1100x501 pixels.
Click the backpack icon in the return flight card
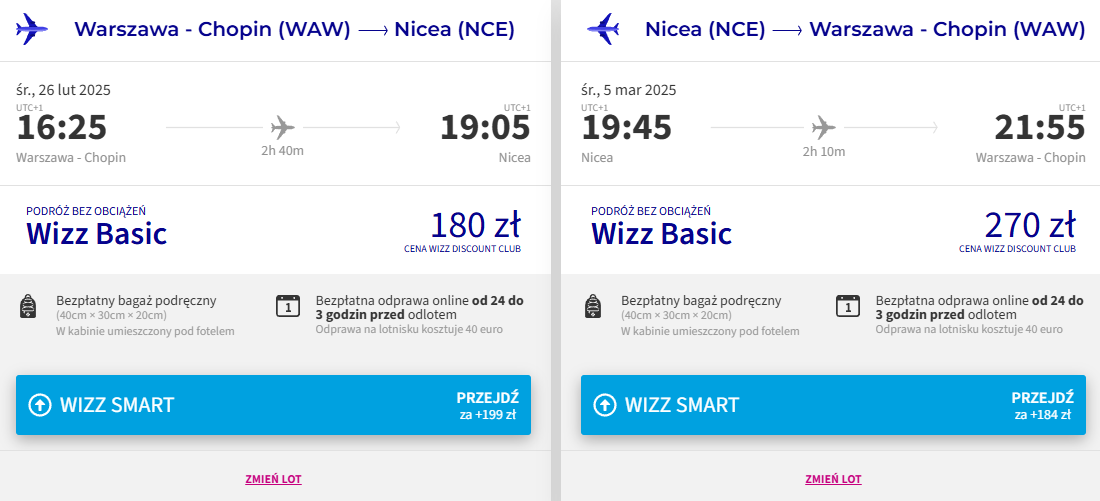coord(594,307)
